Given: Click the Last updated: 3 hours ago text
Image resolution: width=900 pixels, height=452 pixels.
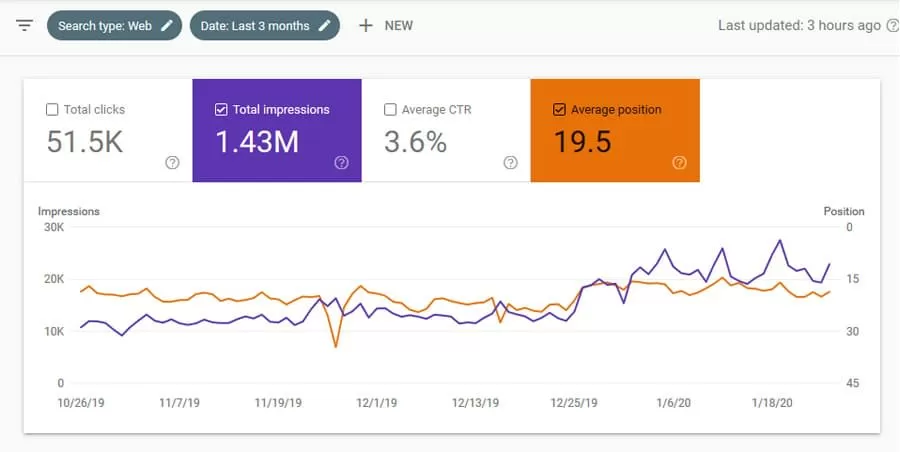Looking at the screenshot, I should click(x=799, y=26).
